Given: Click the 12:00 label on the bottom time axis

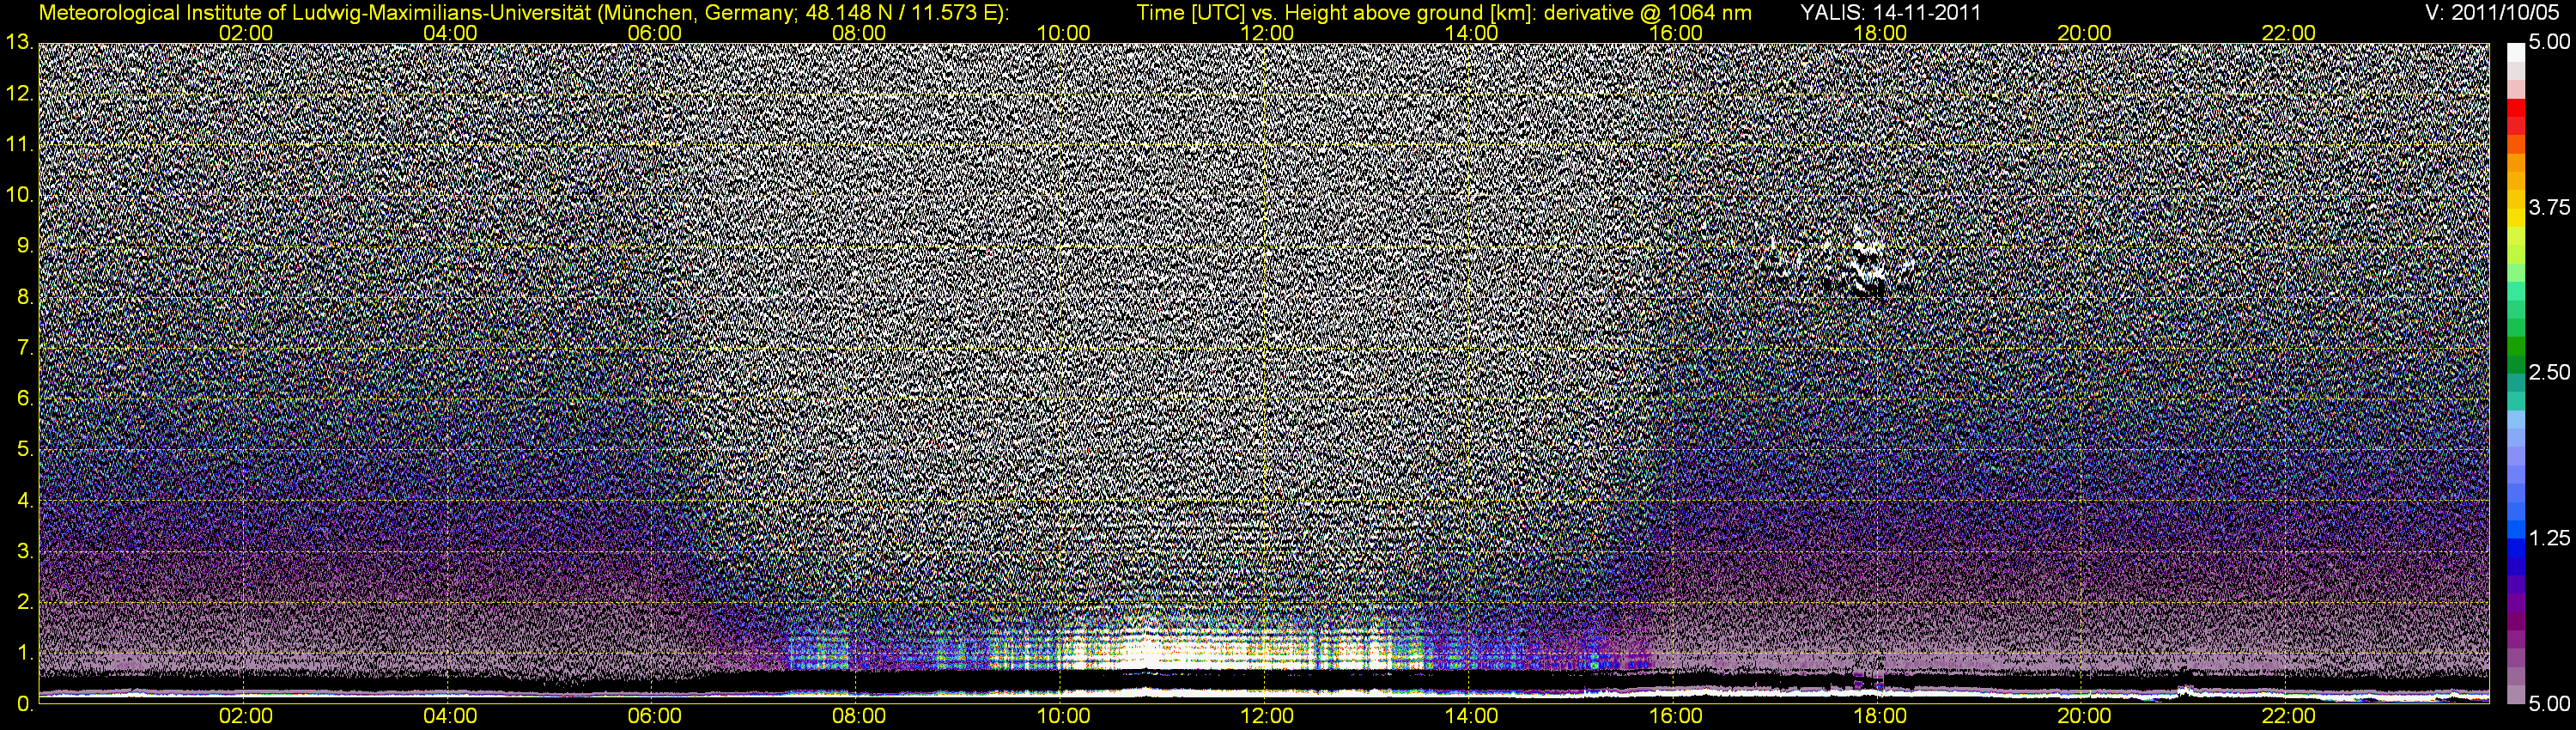Looking at the screenshot, I should click(x=1267, y=717).
